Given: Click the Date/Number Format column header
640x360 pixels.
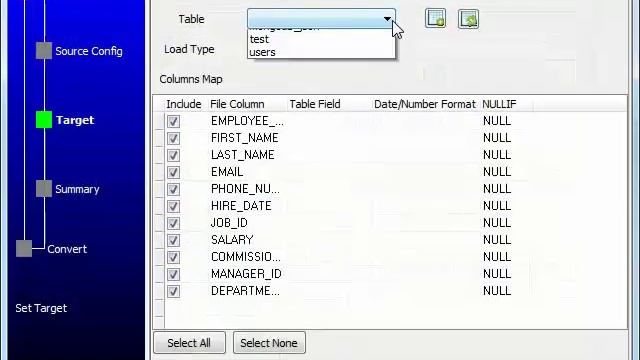Looking at the screenshot, I should point(425,104).
